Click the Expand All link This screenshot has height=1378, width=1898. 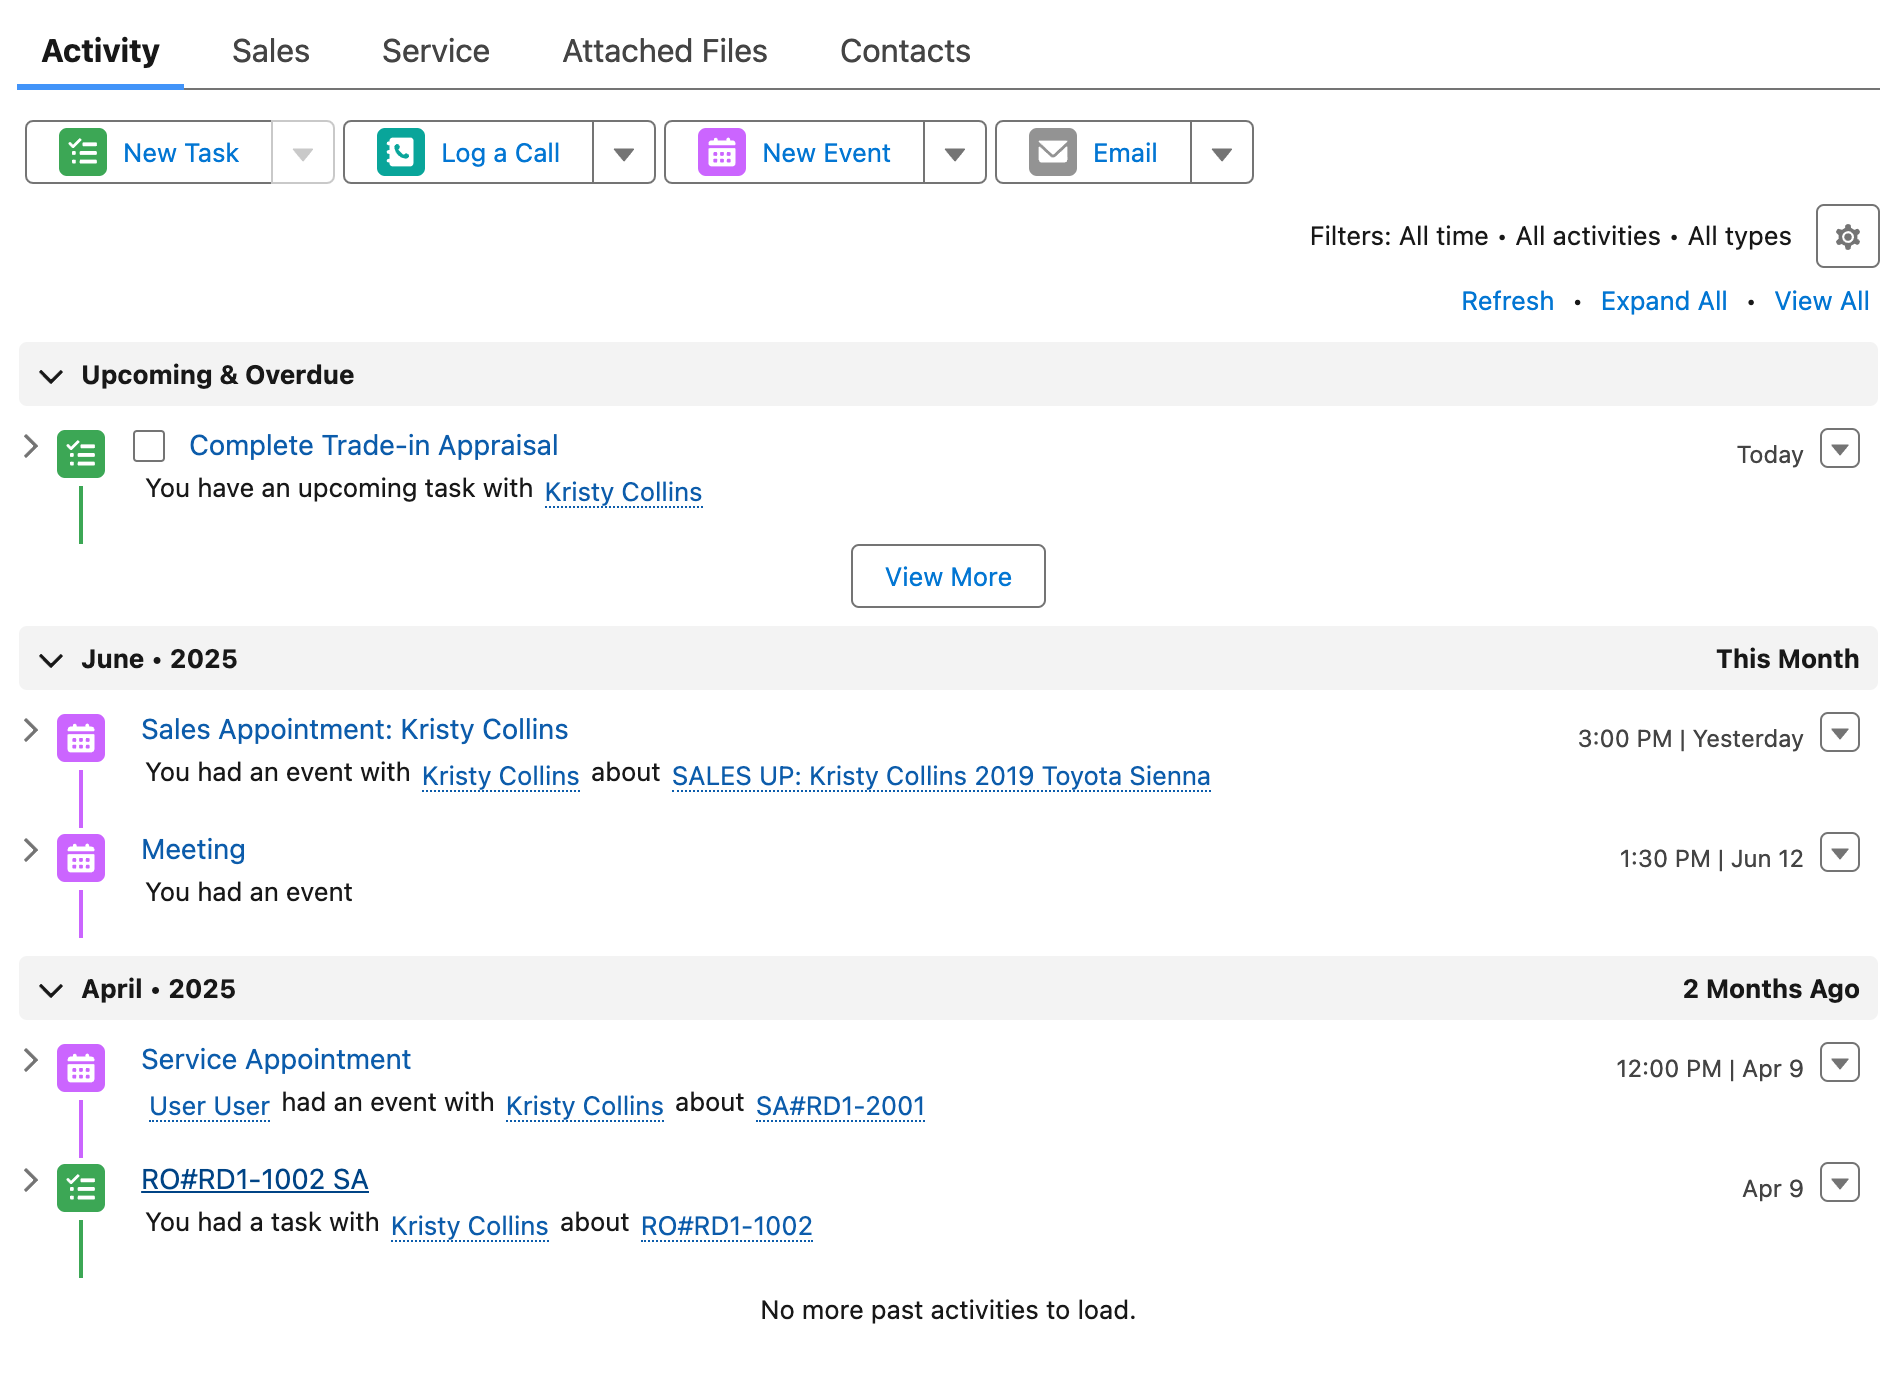(1664, 301)
